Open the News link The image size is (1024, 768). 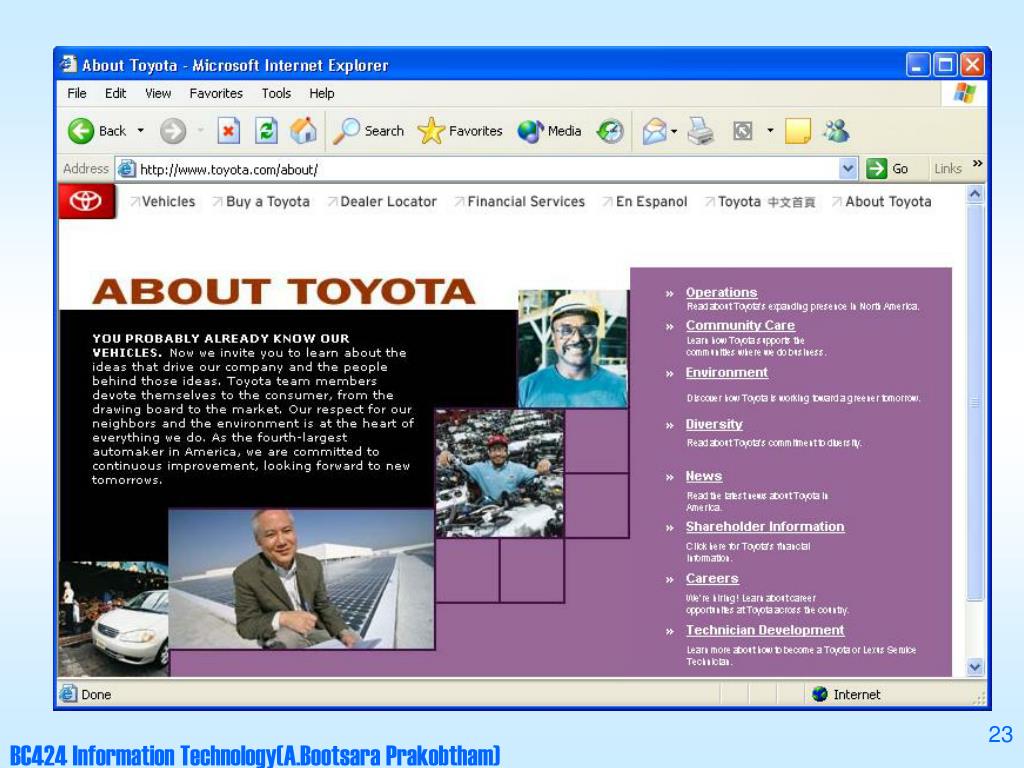pyautogui.click(x=703, y=476)
